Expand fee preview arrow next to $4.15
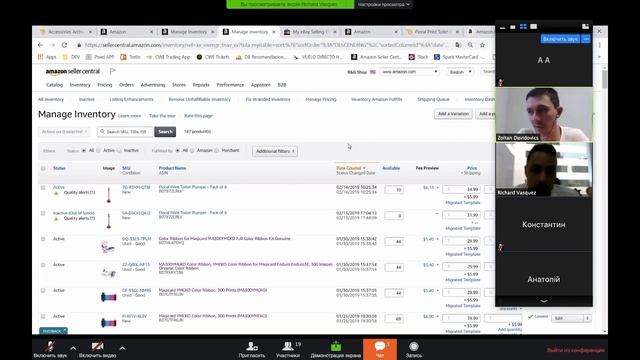 click(x=438, y=188)
